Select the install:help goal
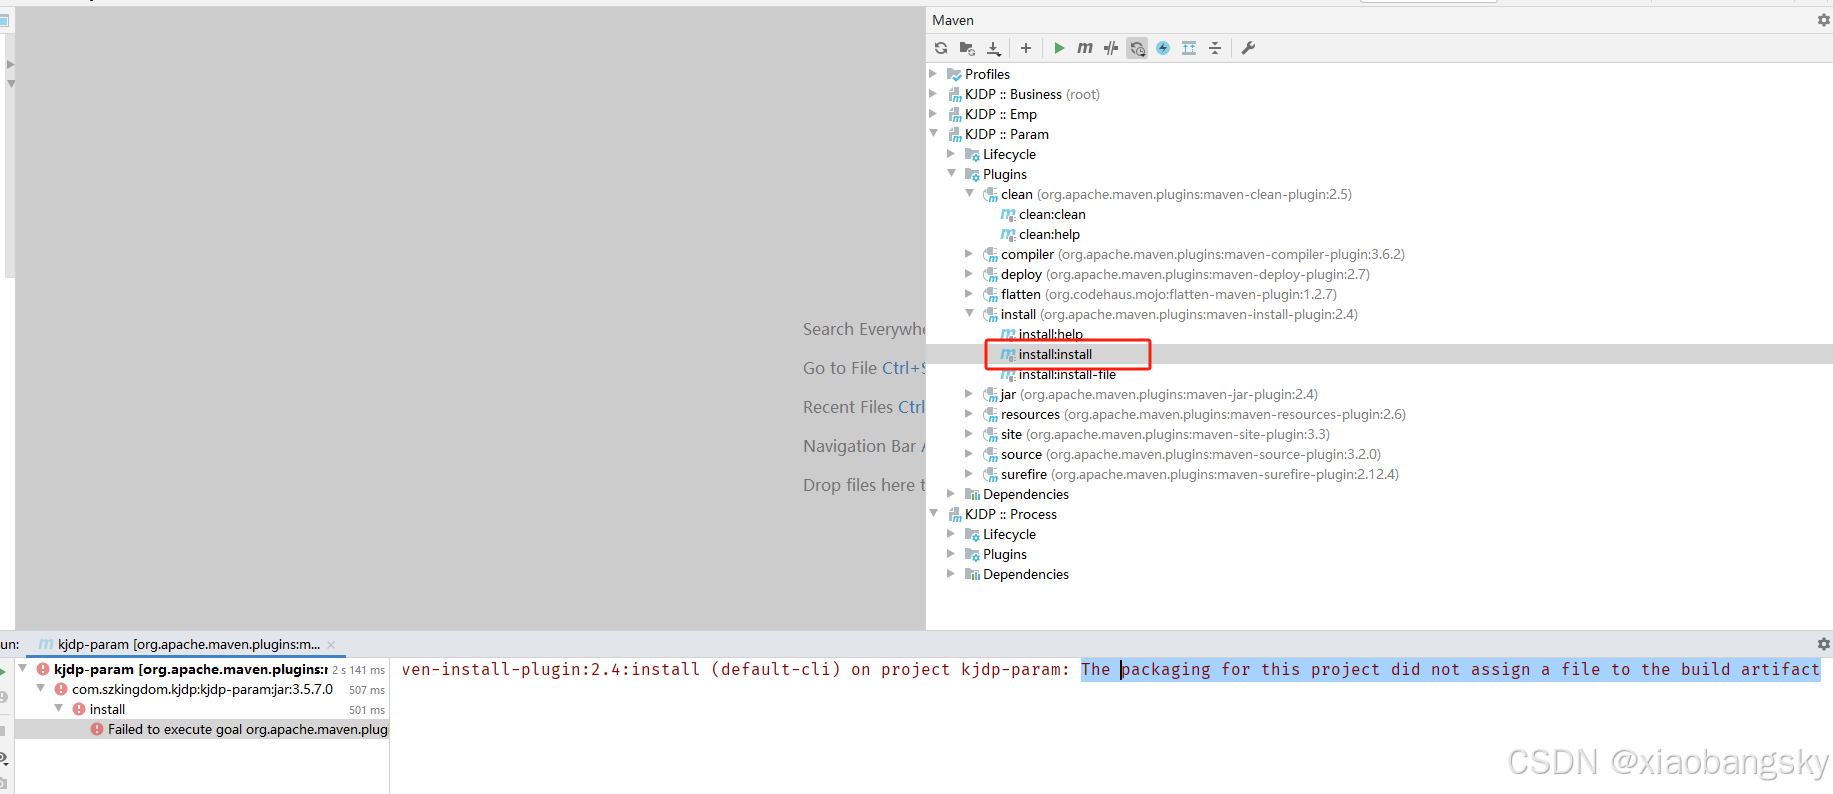1833x794 pixels. pos(1051,334)
